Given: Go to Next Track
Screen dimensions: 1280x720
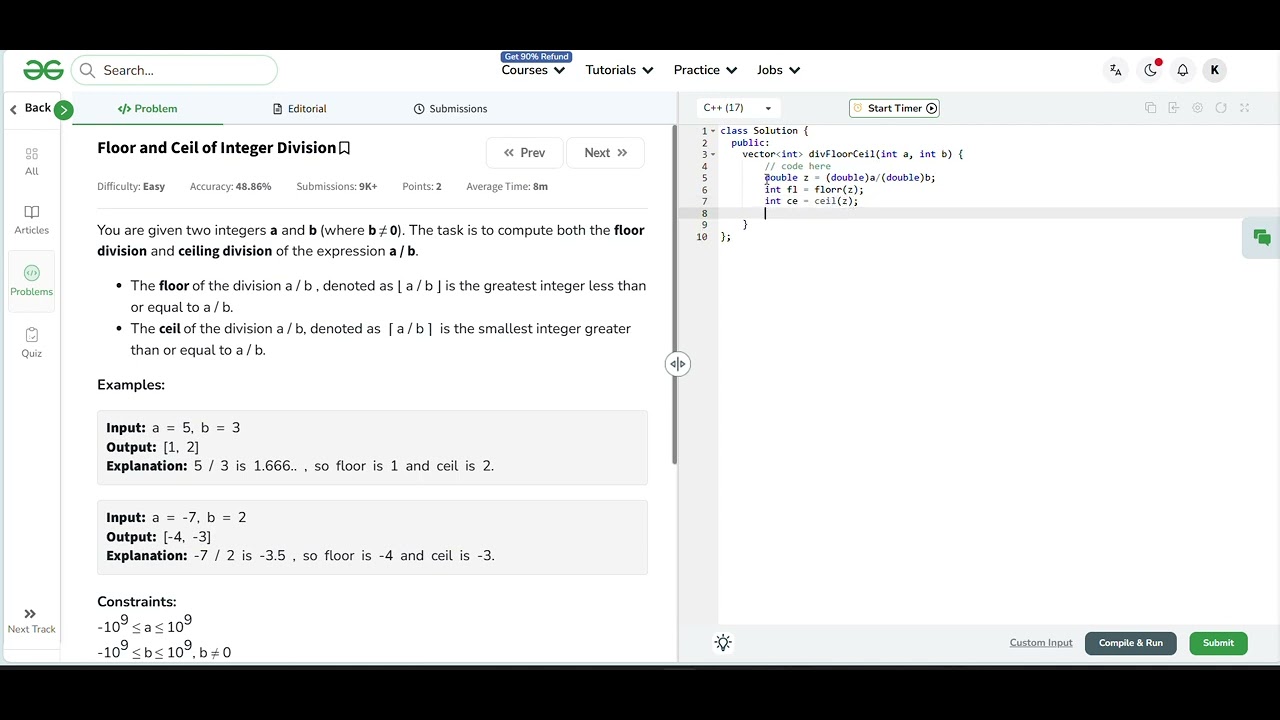Looking at the screenshot, I should (32, 621).
